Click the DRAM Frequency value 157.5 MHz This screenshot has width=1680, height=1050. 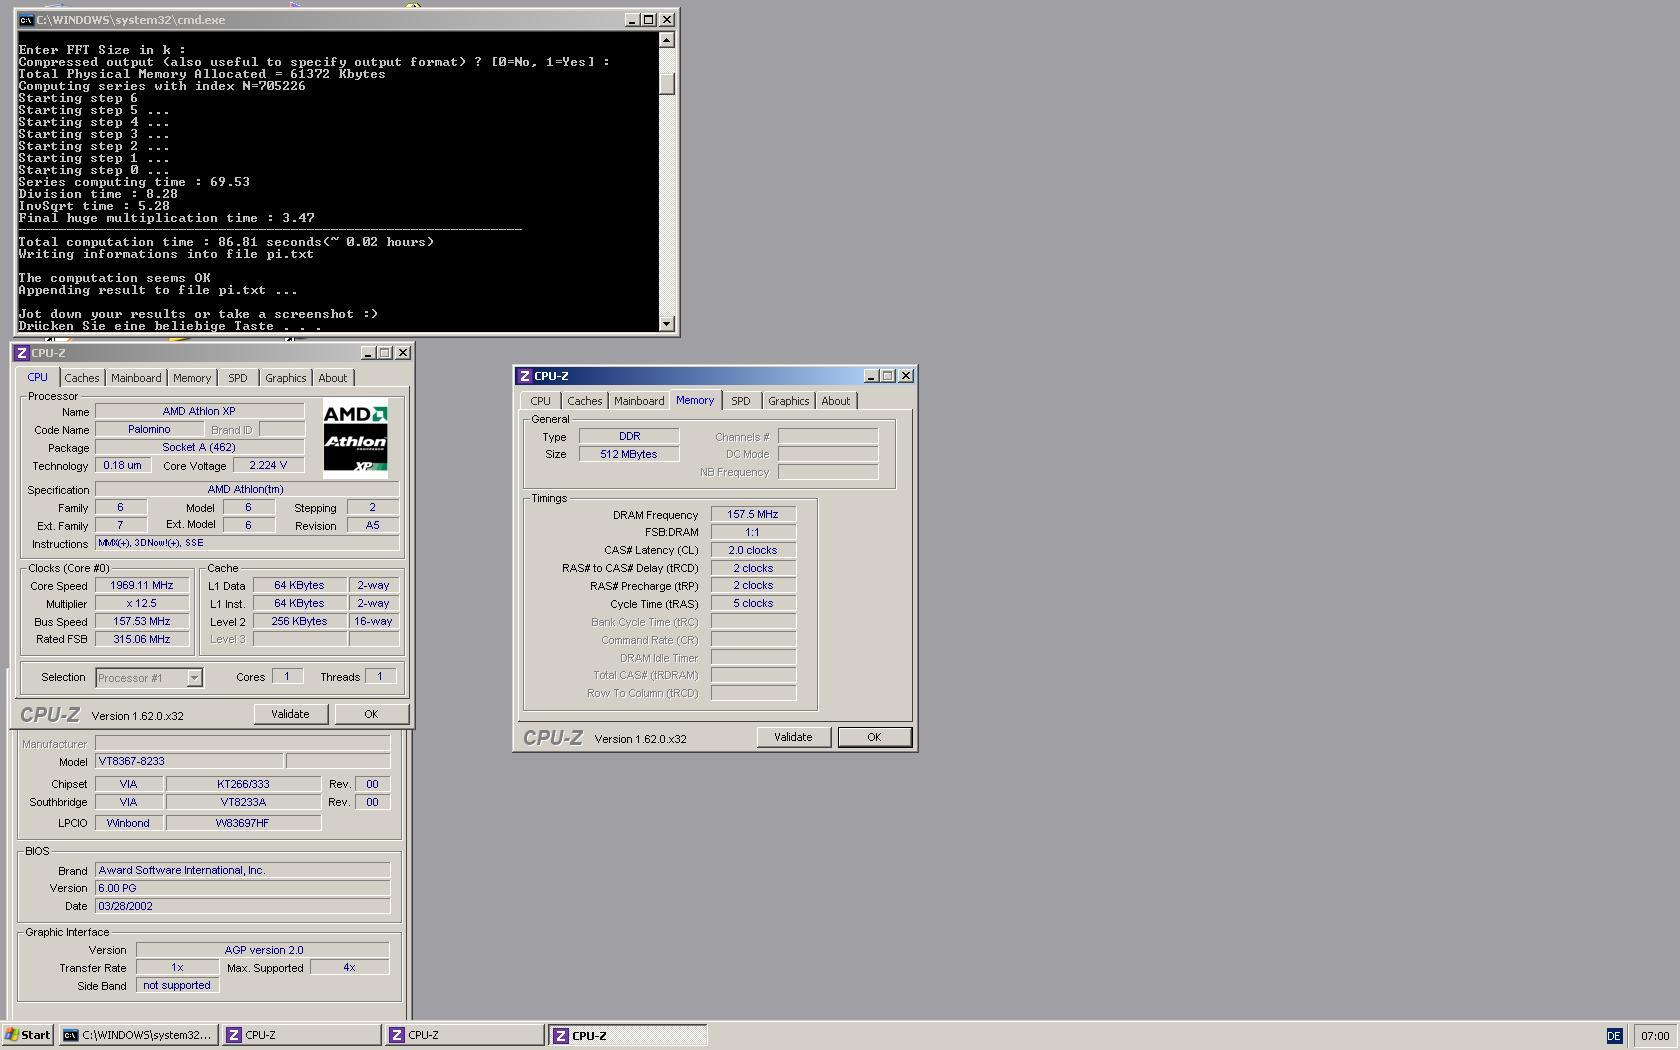point(753,515)
